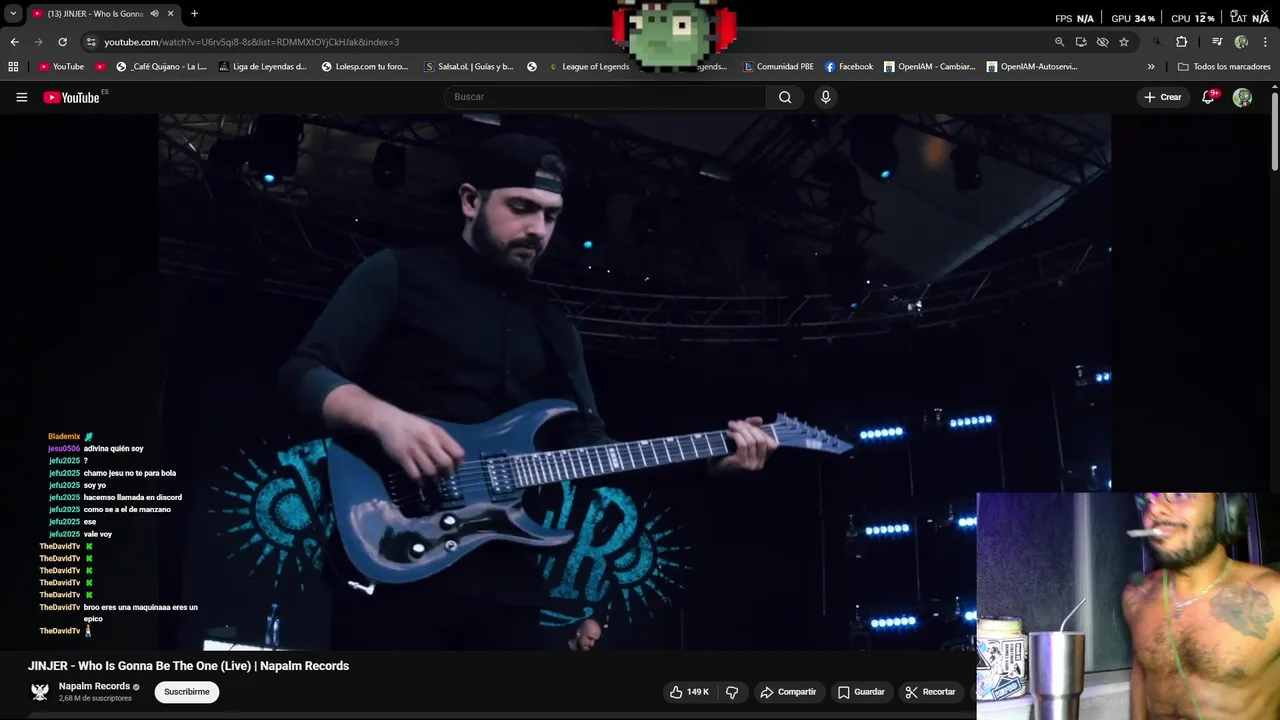Viewport: 1280px width, 720px height.
Task: Open the zoom magnifier in address bar
Action: 1059,42
